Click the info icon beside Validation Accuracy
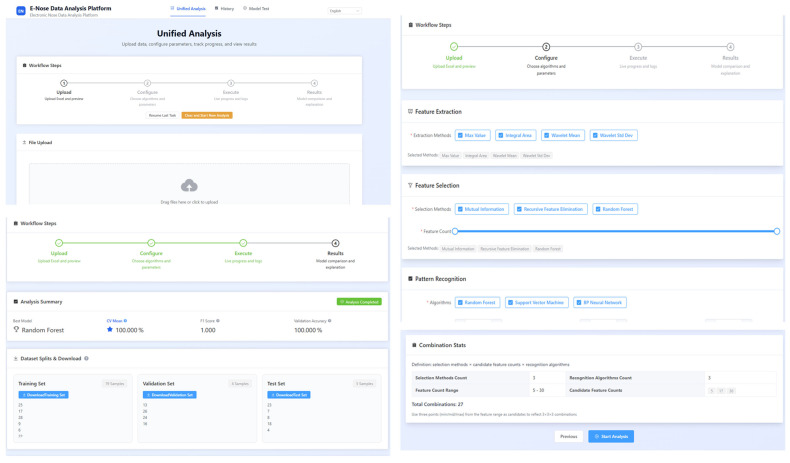790x463 pixels. (x=330, y=321)
